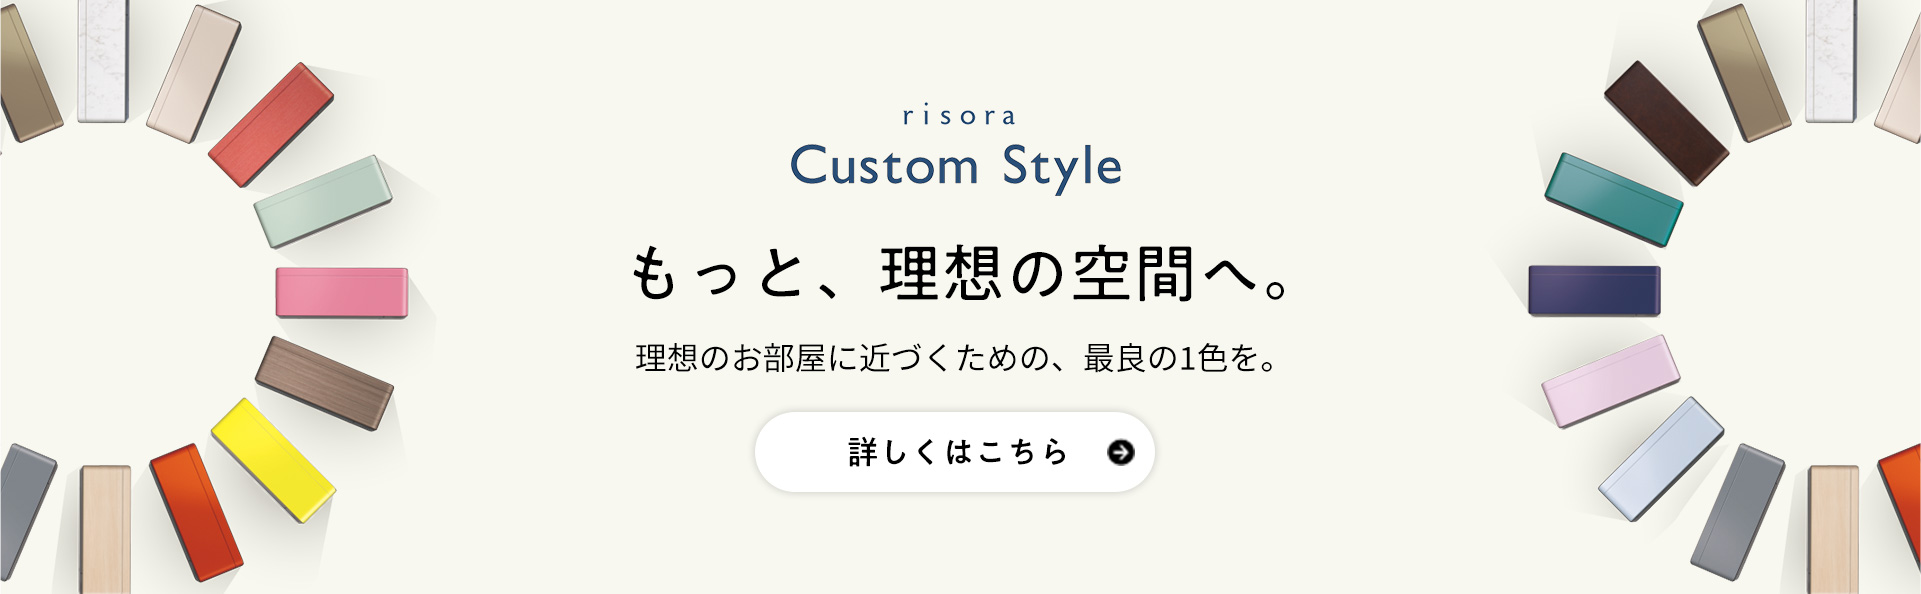This screenshot has height=594, width=1921.
Task: Select the white marble panel on left
Action: tap(103, 60)
